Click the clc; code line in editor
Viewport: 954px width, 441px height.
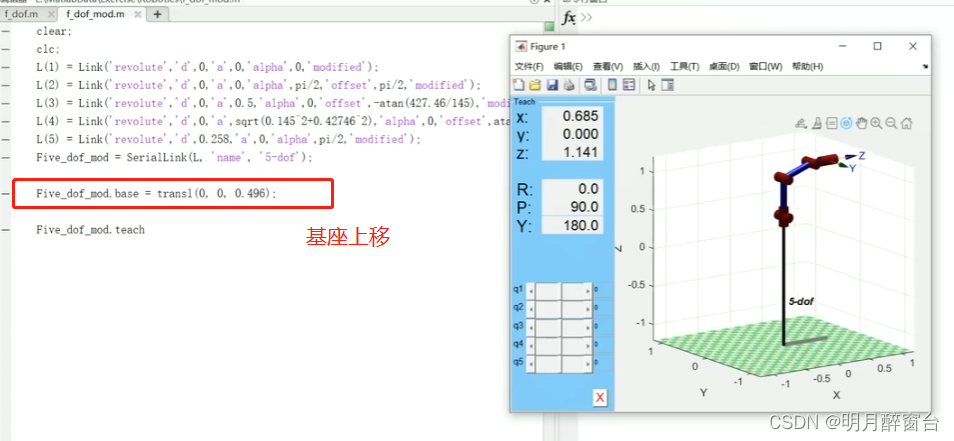[48, 49]
